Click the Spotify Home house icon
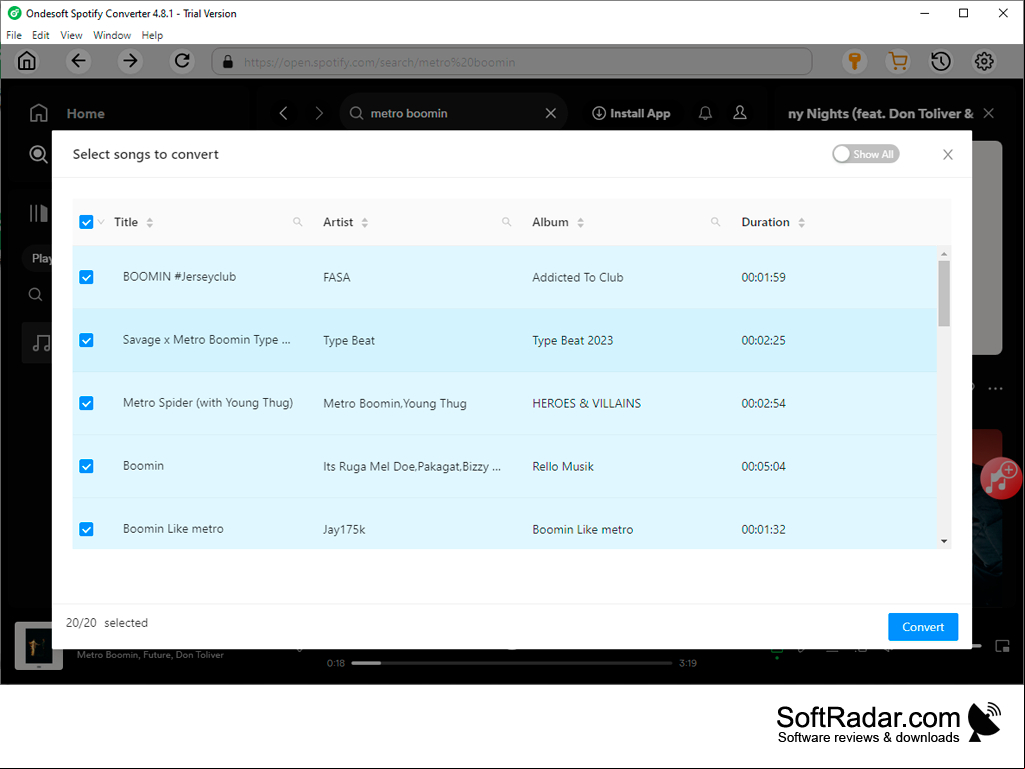The image size is (1025, 769). tap(39, 113)
